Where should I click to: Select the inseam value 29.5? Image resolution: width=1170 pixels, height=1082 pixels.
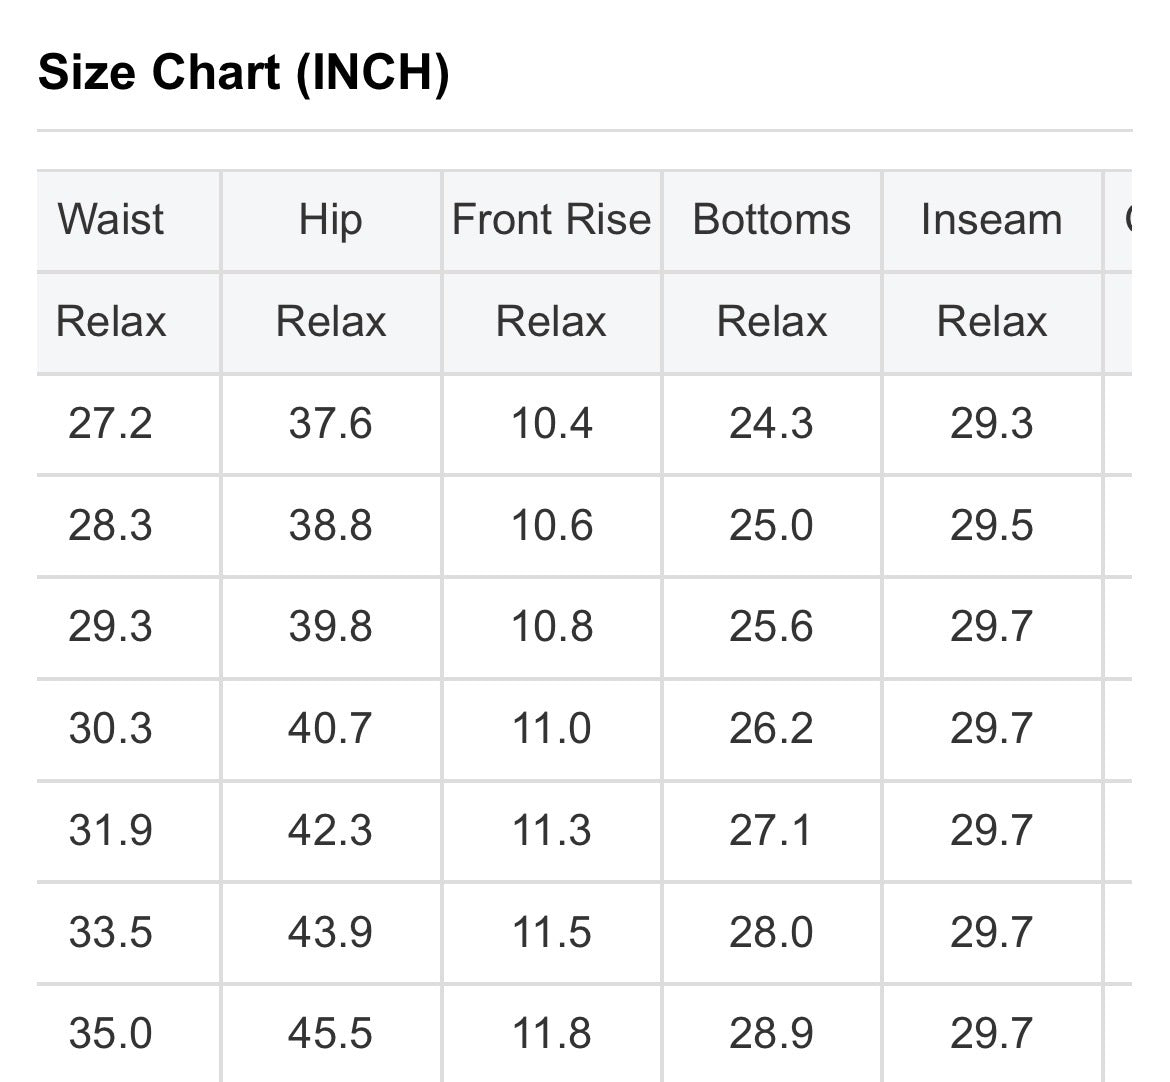(991, 526)
